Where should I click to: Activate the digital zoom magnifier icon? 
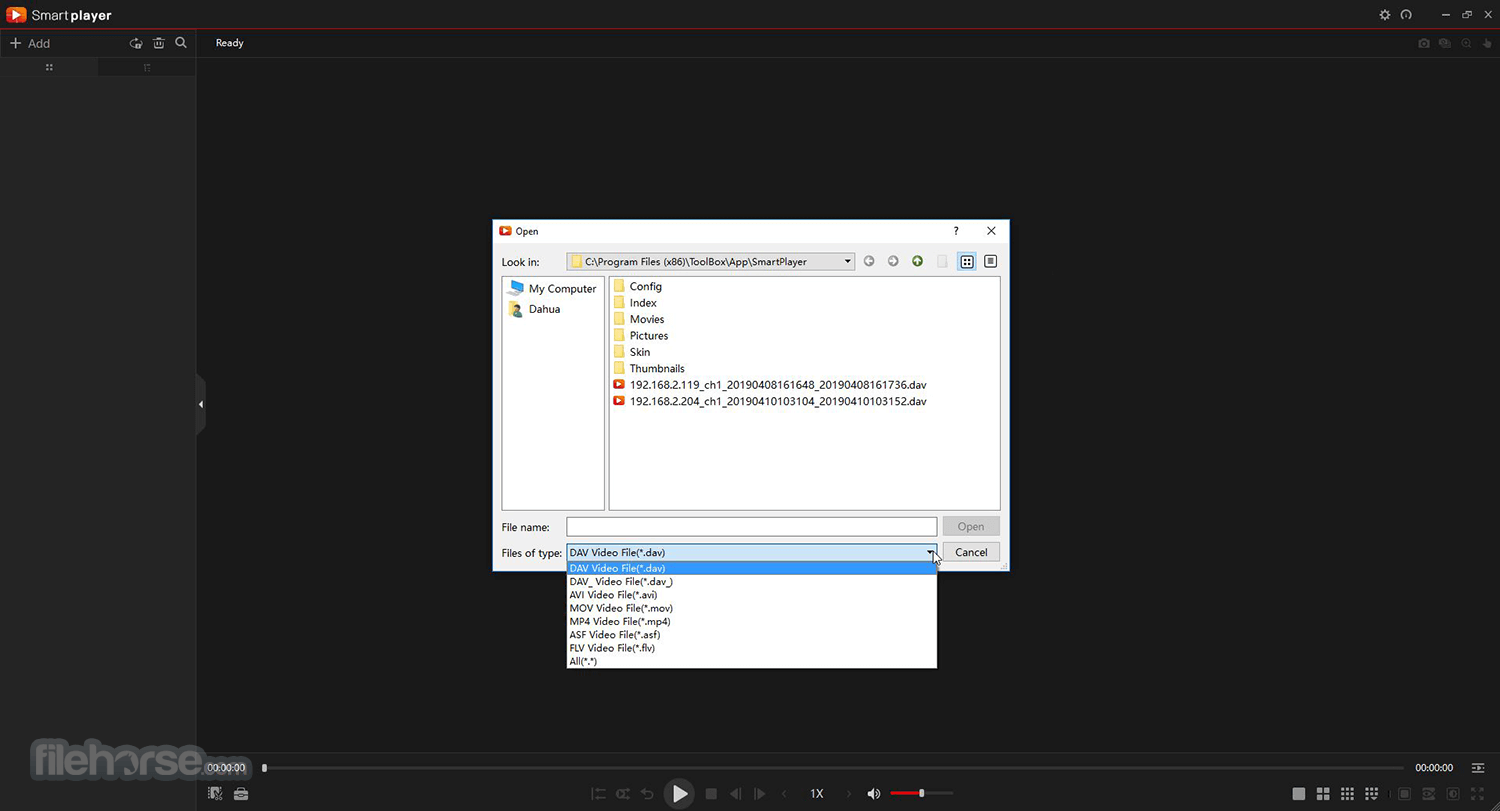click(1466, 43)
